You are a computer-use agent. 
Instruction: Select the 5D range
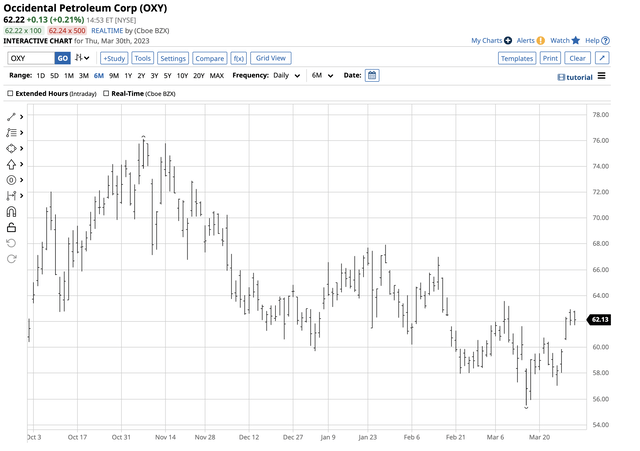(x=54, y=76)
